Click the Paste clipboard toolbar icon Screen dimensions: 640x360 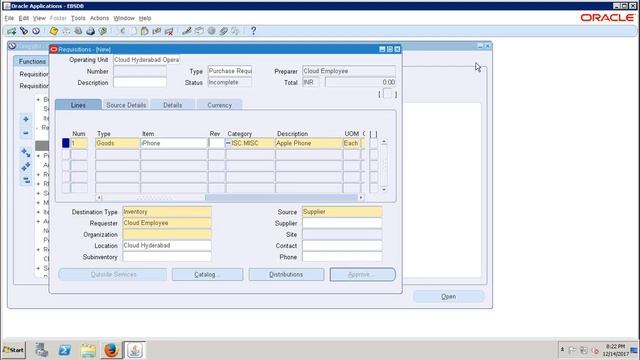(144, 31)
